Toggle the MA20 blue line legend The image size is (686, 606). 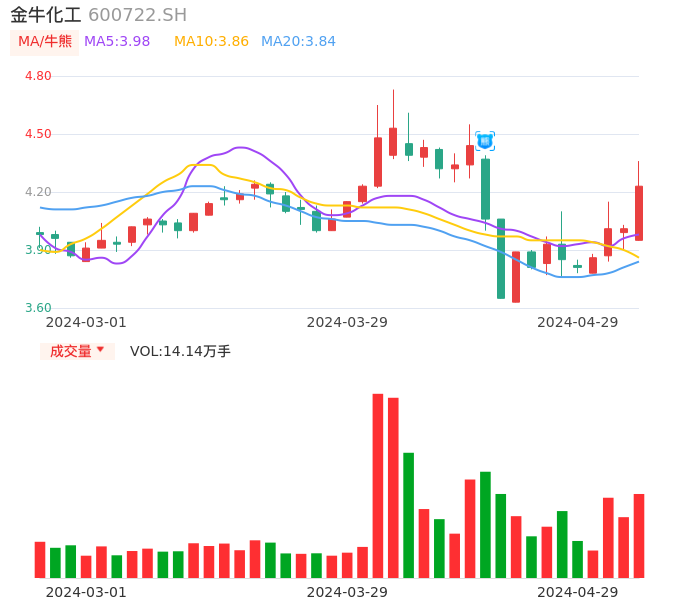point(298,42)
